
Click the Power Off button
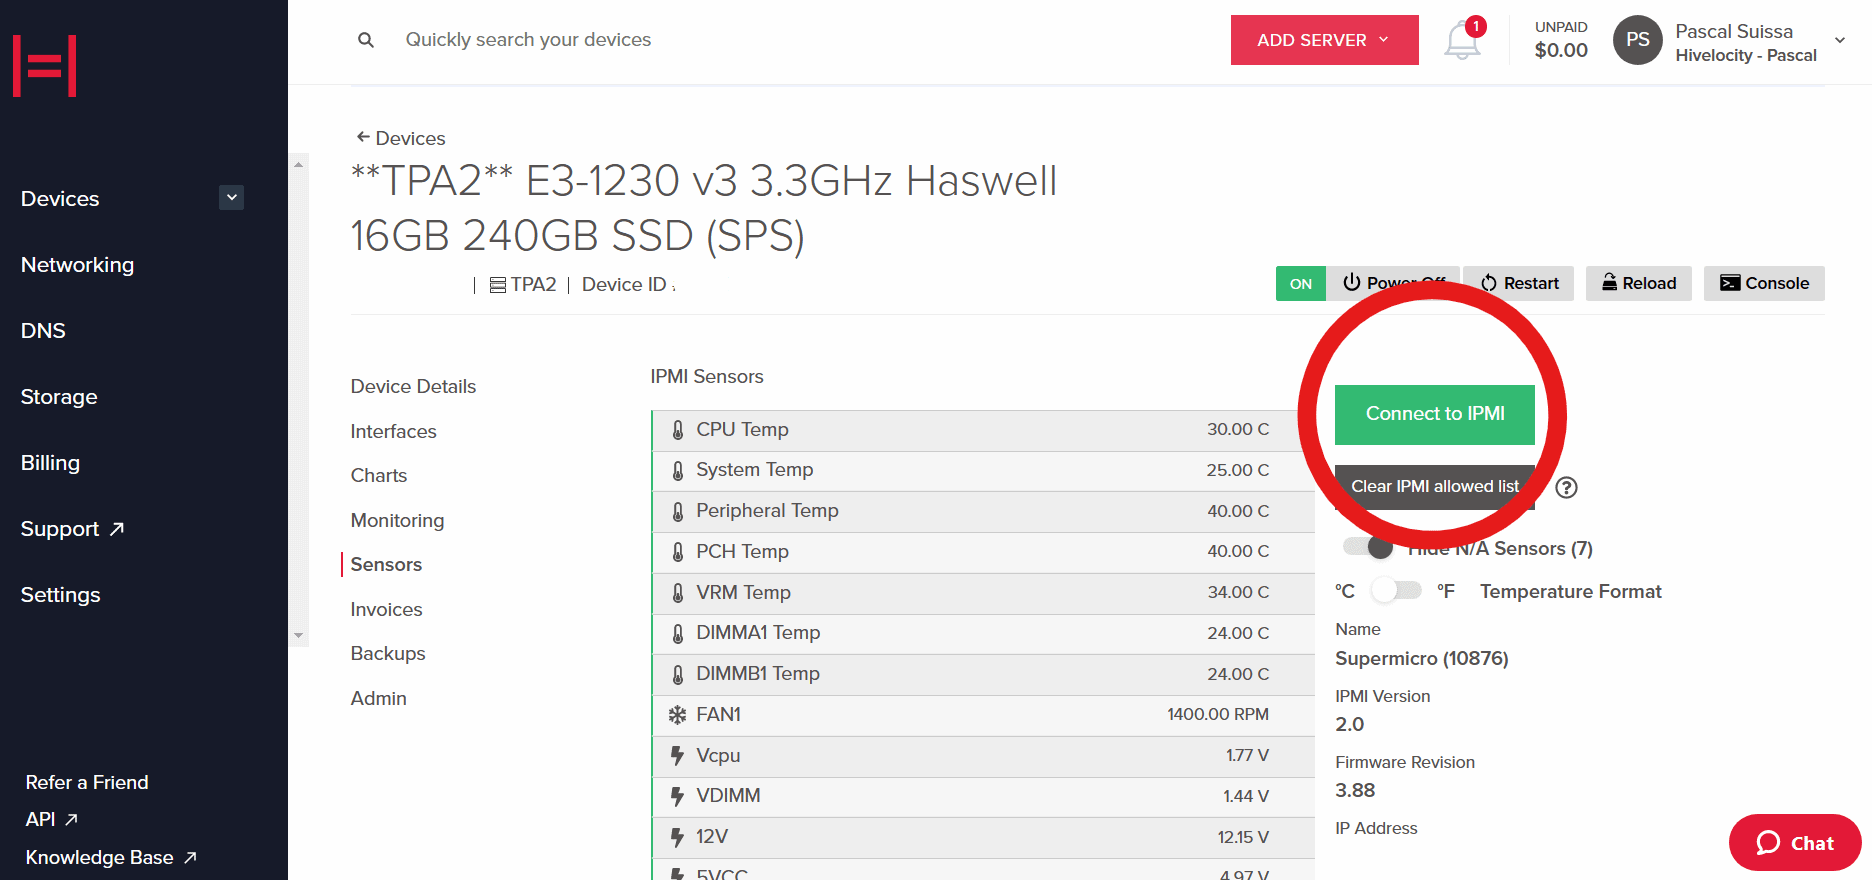tap(1393, 284)
